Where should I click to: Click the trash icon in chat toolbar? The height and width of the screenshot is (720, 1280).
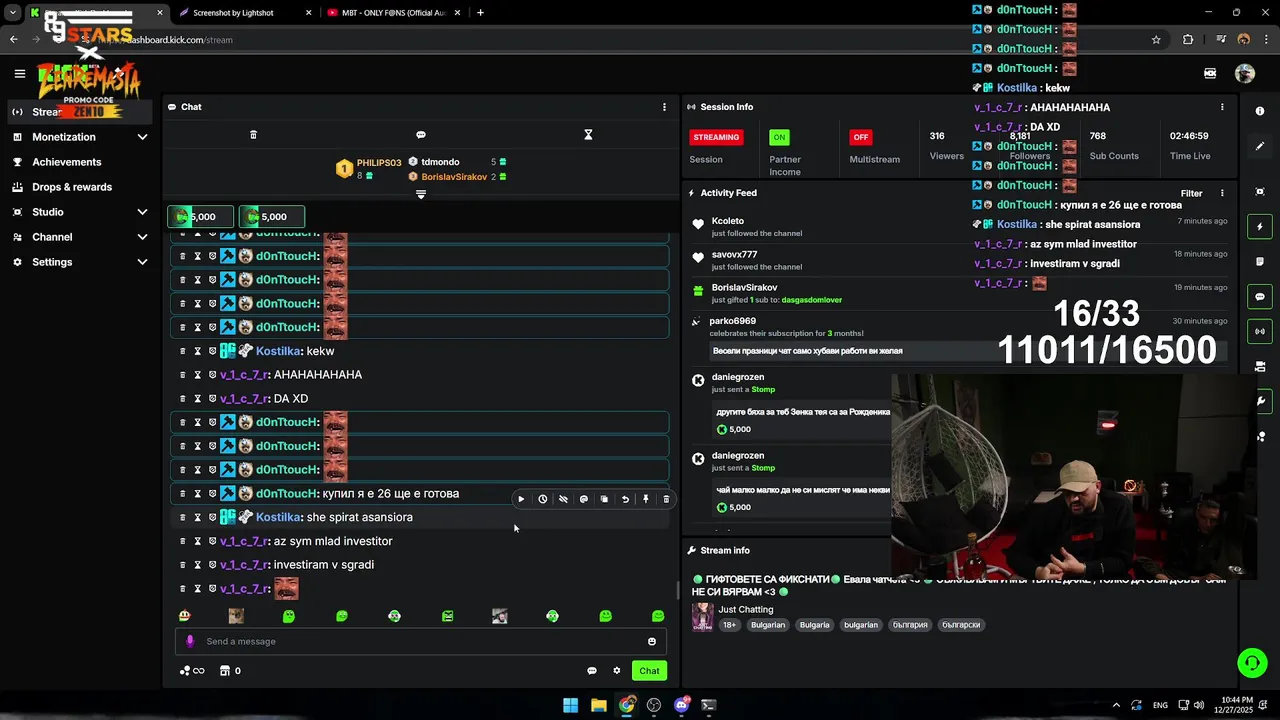pyautogui.click(x=253, y=135)
